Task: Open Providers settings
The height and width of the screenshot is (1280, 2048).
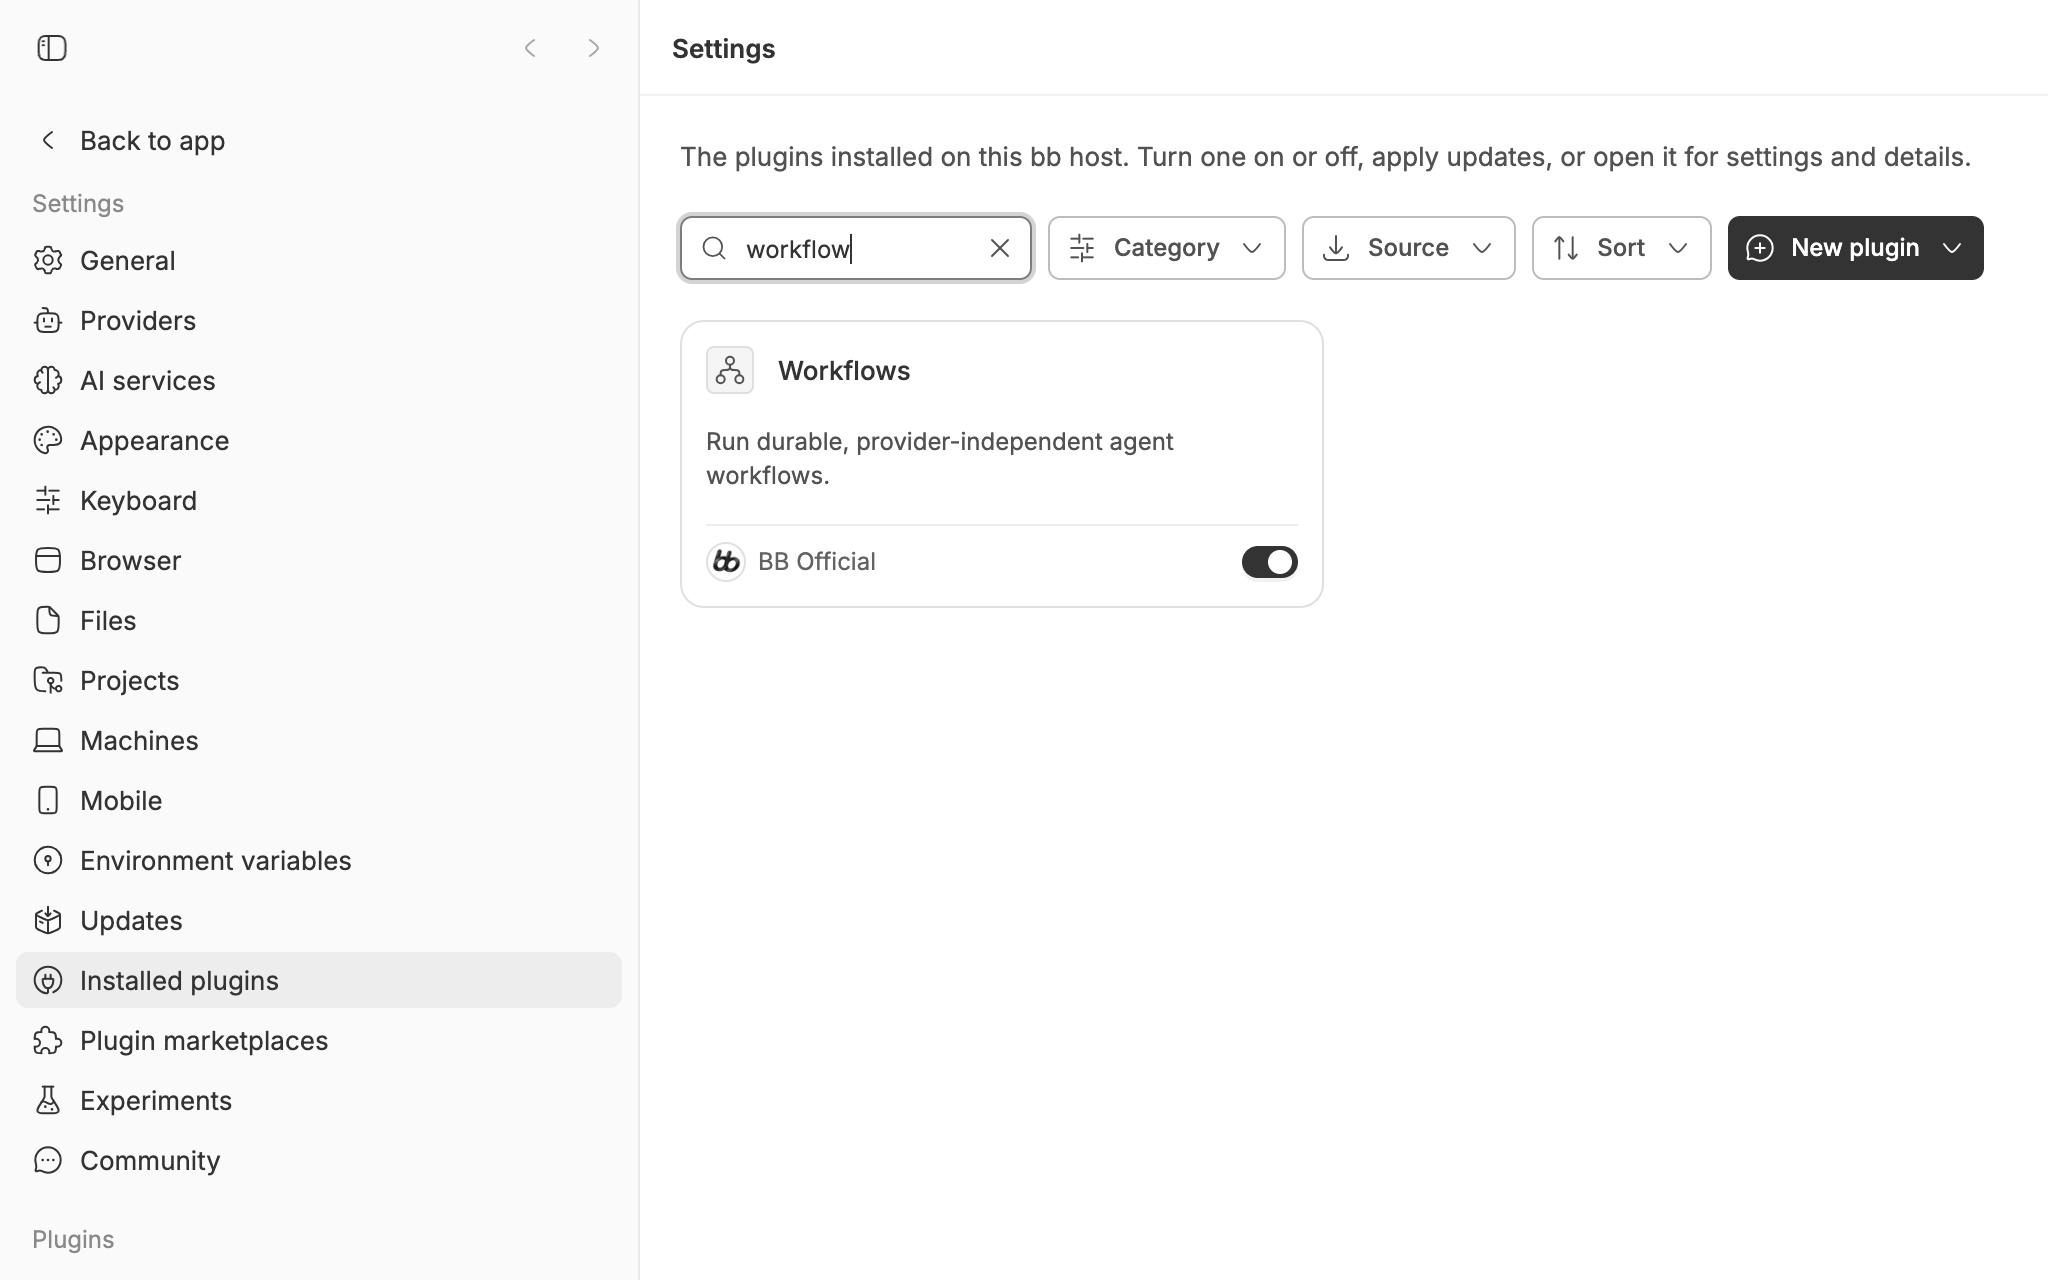Action: (319, 320)
